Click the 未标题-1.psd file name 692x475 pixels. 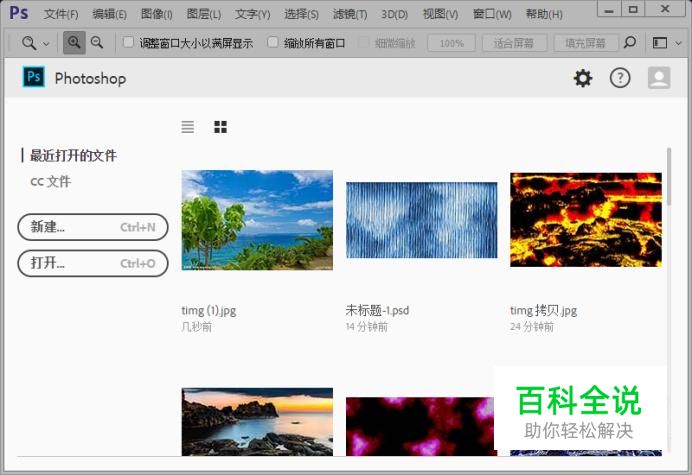pos(377,310)
